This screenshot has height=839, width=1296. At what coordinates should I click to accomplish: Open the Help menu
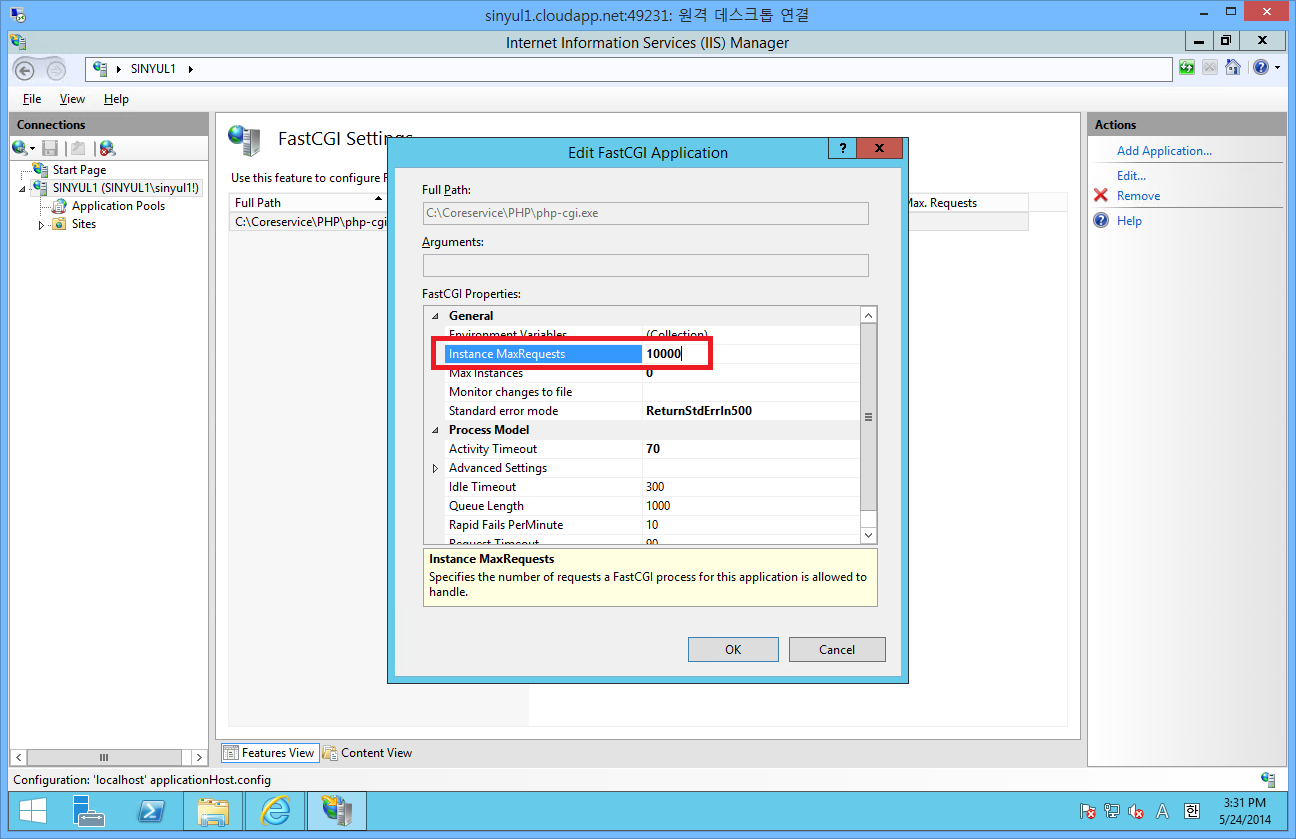tap(116, 99)
